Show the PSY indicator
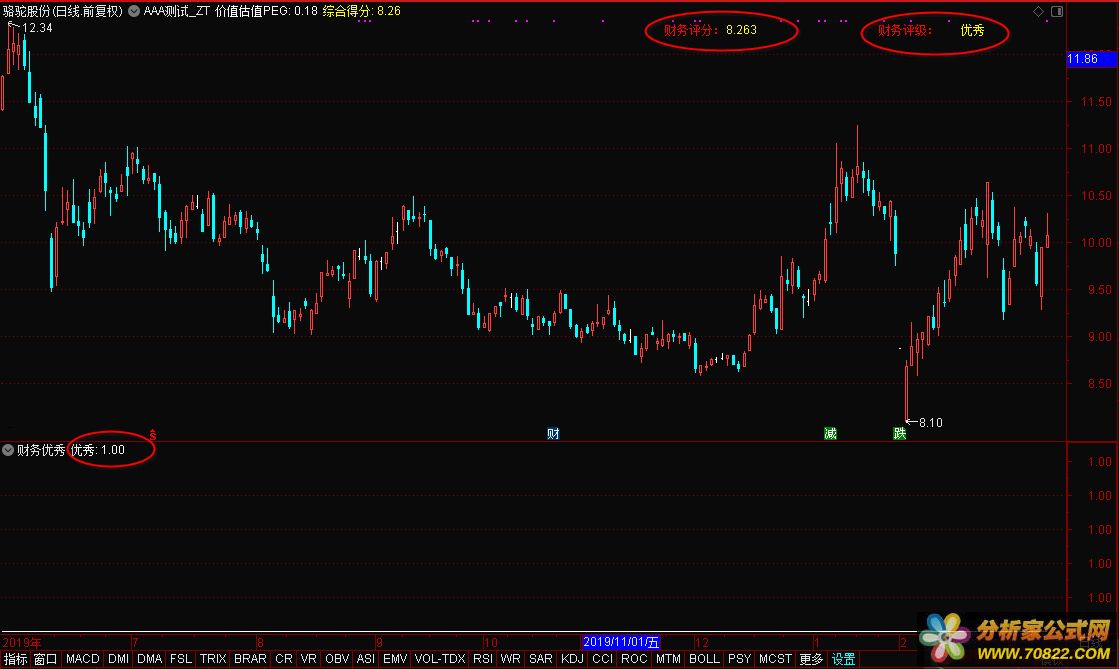Screen dimensions: 1119x669 pyautogui.click(x=739, y=659)
